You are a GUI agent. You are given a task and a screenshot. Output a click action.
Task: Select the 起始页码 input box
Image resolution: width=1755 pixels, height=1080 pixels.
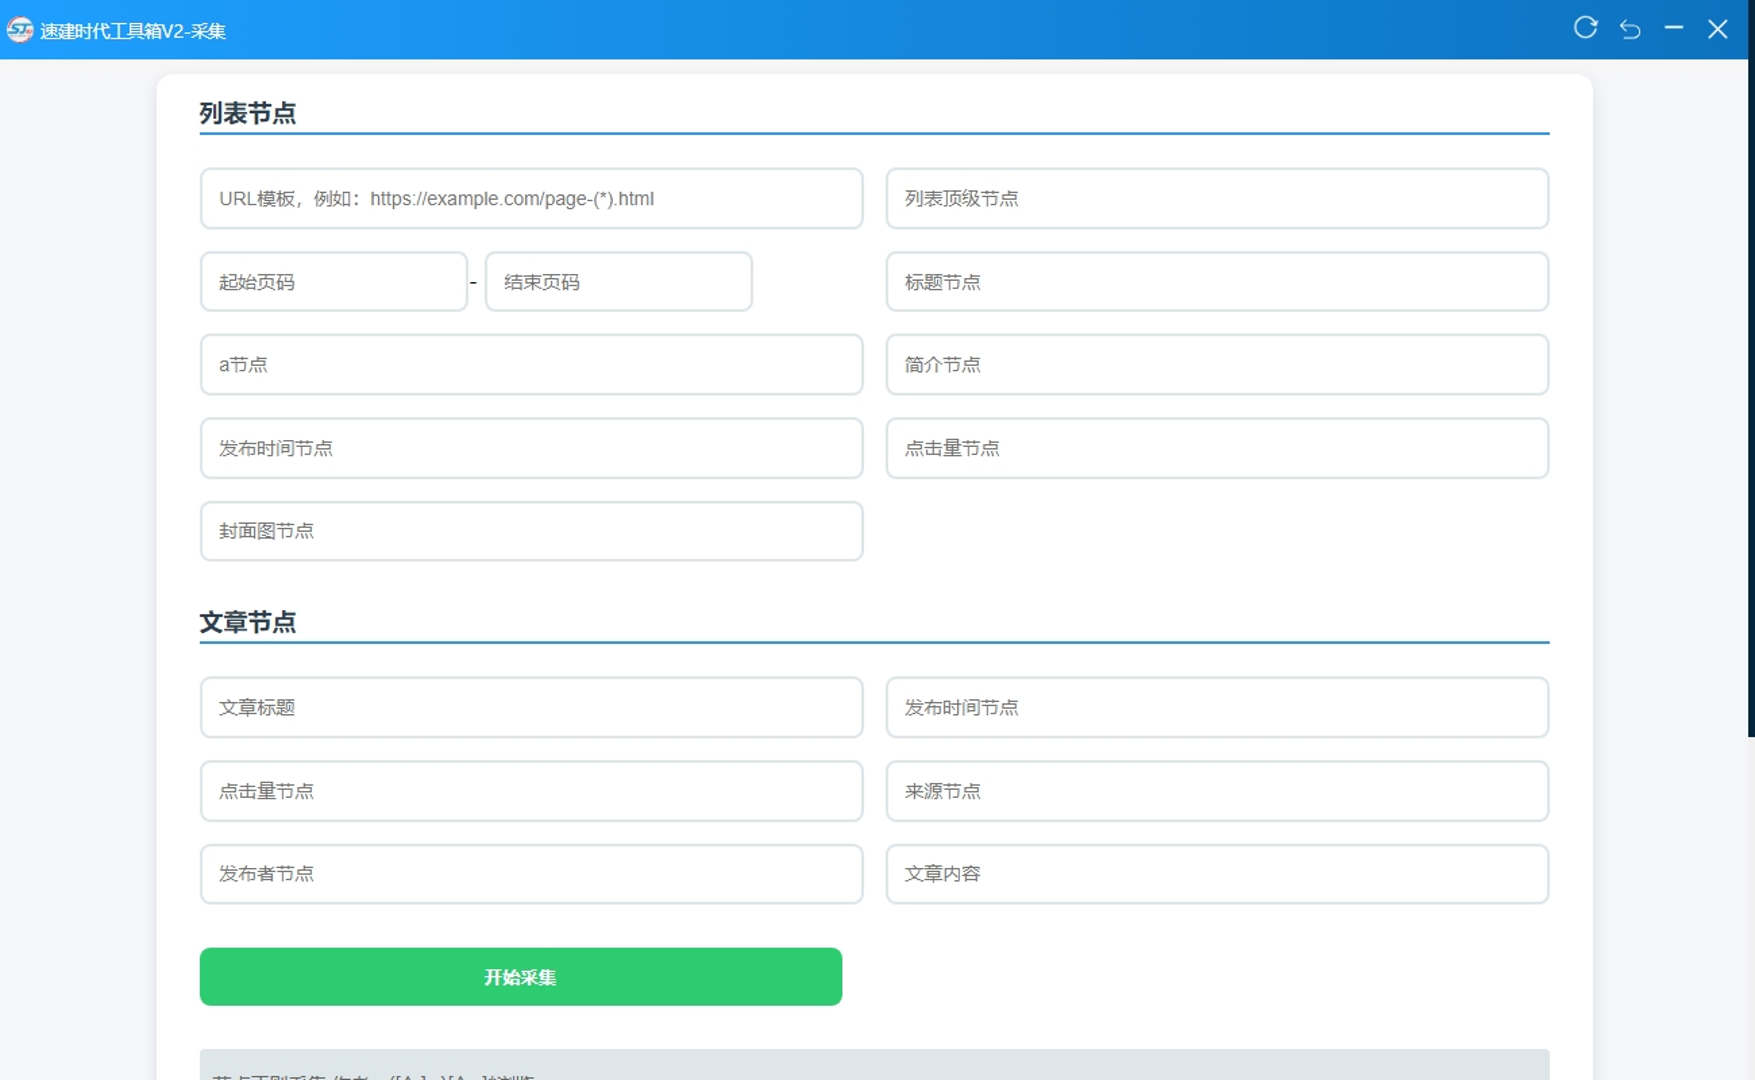333,282
